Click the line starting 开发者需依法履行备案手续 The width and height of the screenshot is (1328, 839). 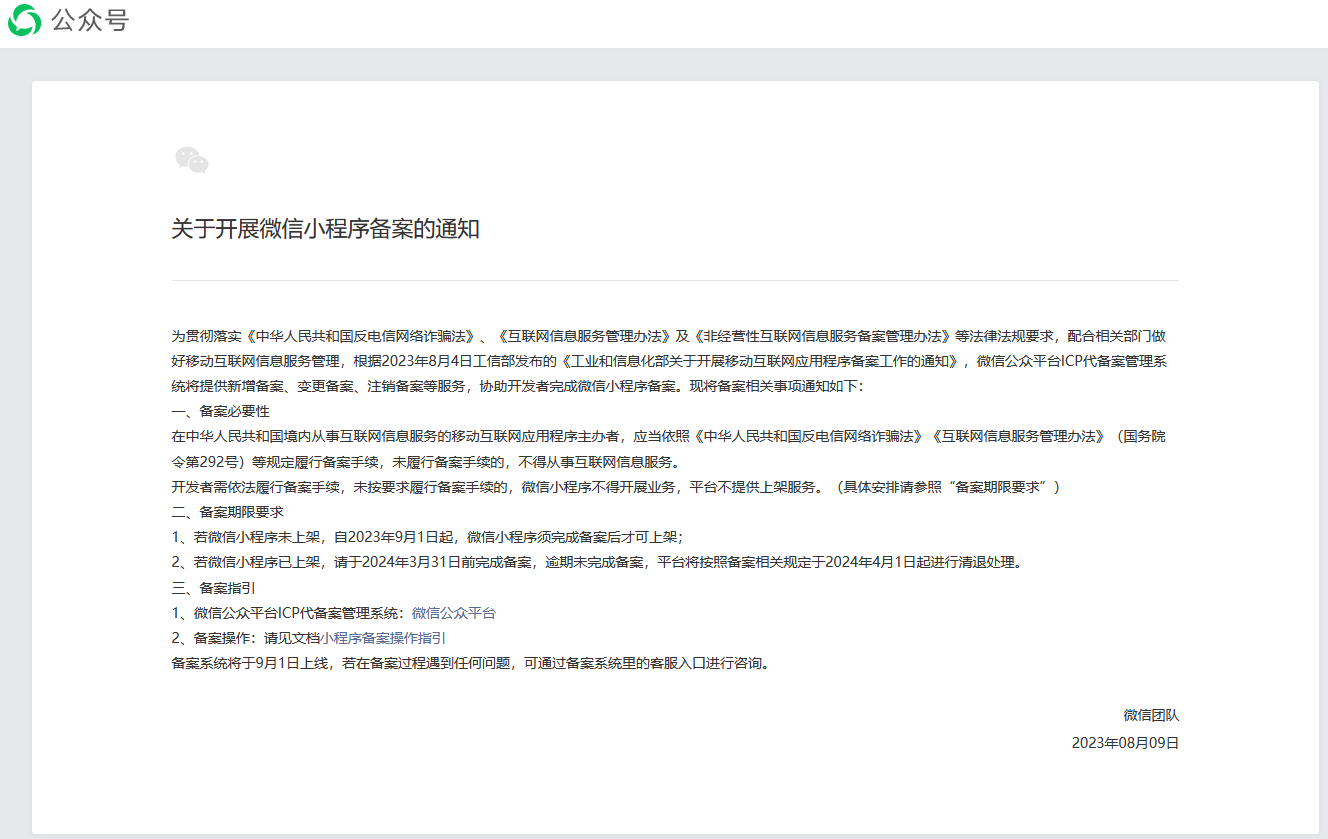tap(615, 487)
